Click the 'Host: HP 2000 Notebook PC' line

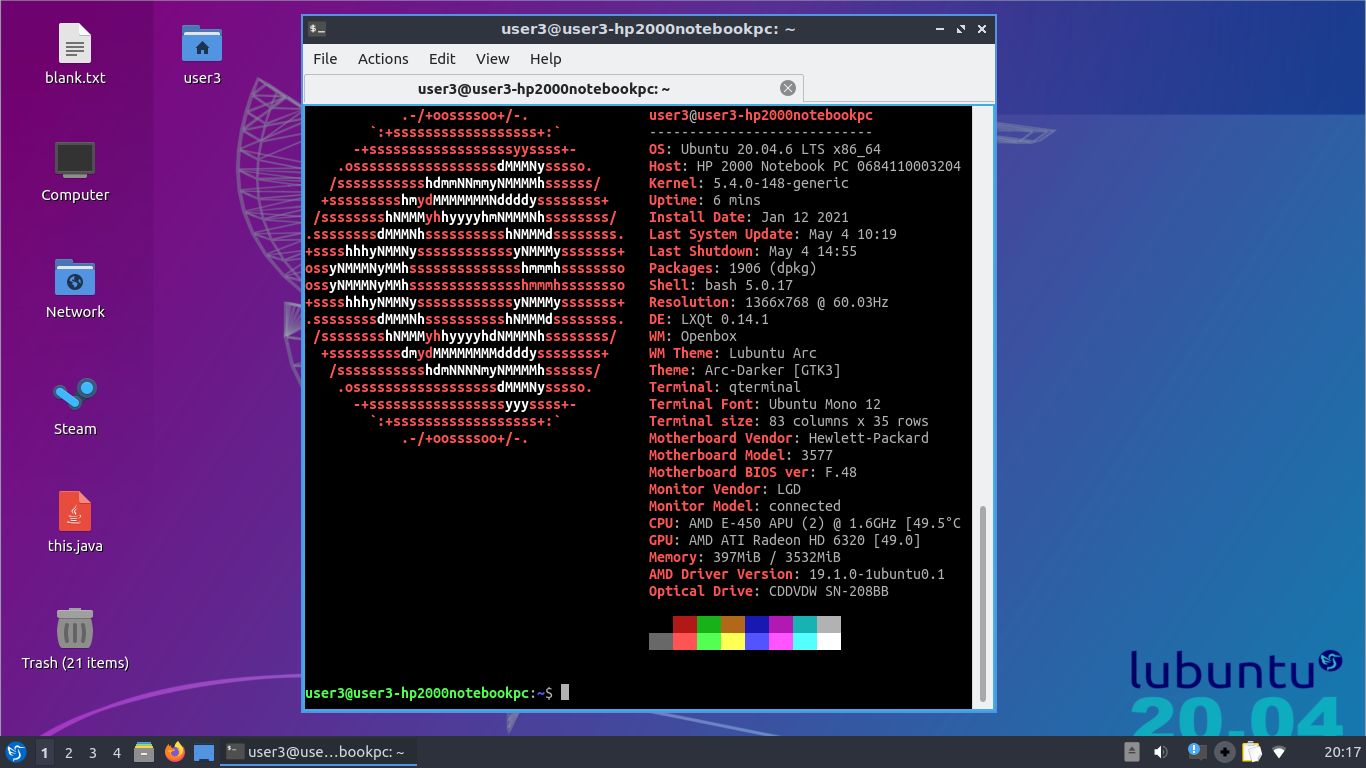click(x=804, y=166)
